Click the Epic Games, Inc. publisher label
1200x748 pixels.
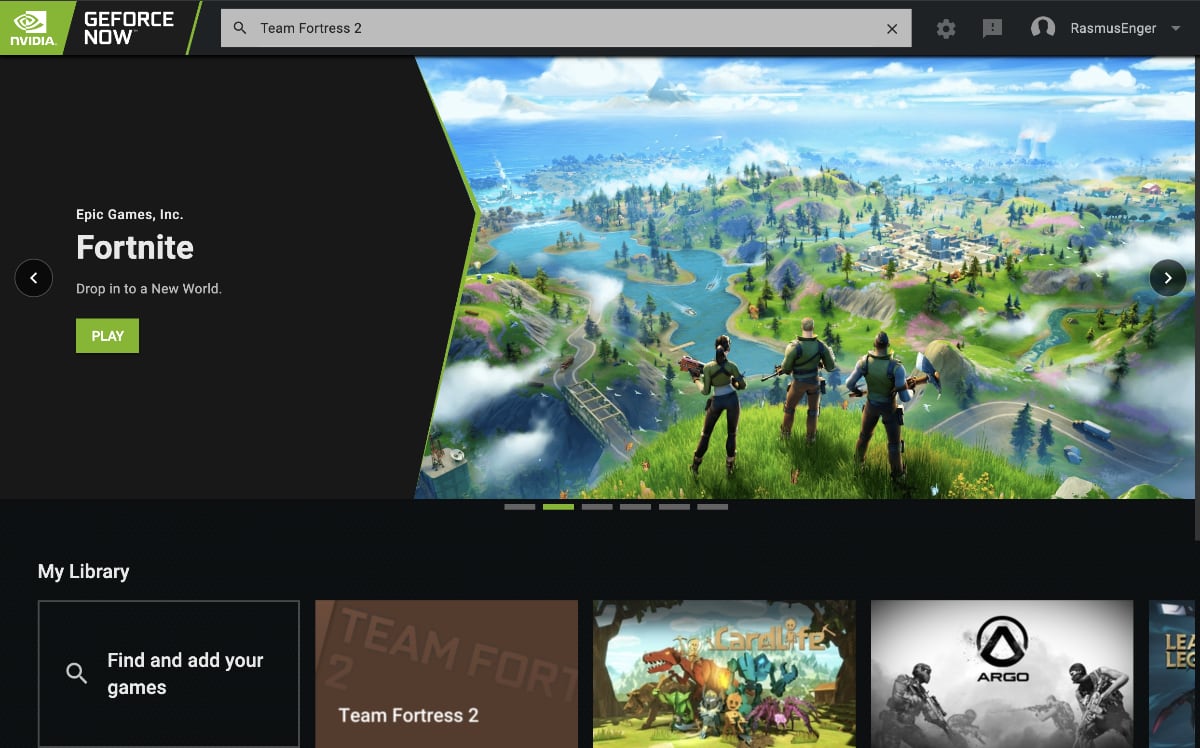pos(130,214)
